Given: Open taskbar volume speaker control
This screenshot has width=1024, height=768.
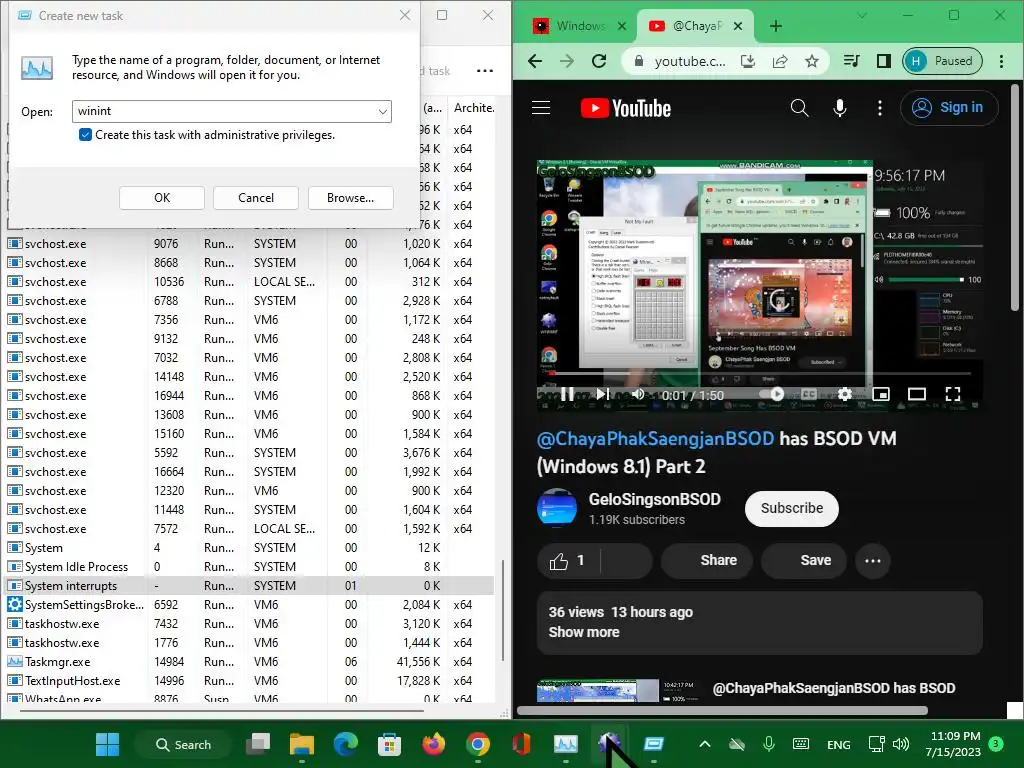Looking at the screenshot, I should pyautogui.click(x=901, y=744).
